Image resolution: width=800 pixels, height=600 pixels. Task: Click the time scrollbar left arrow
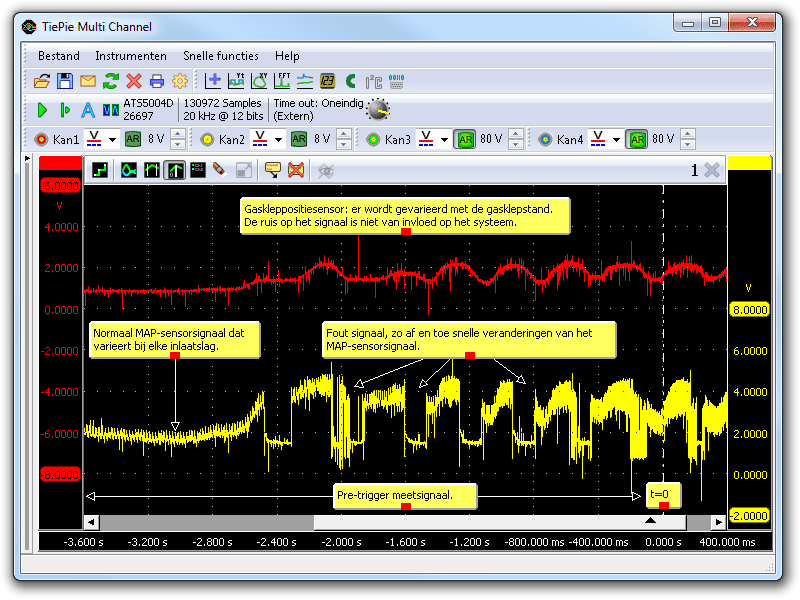point(91,522)
